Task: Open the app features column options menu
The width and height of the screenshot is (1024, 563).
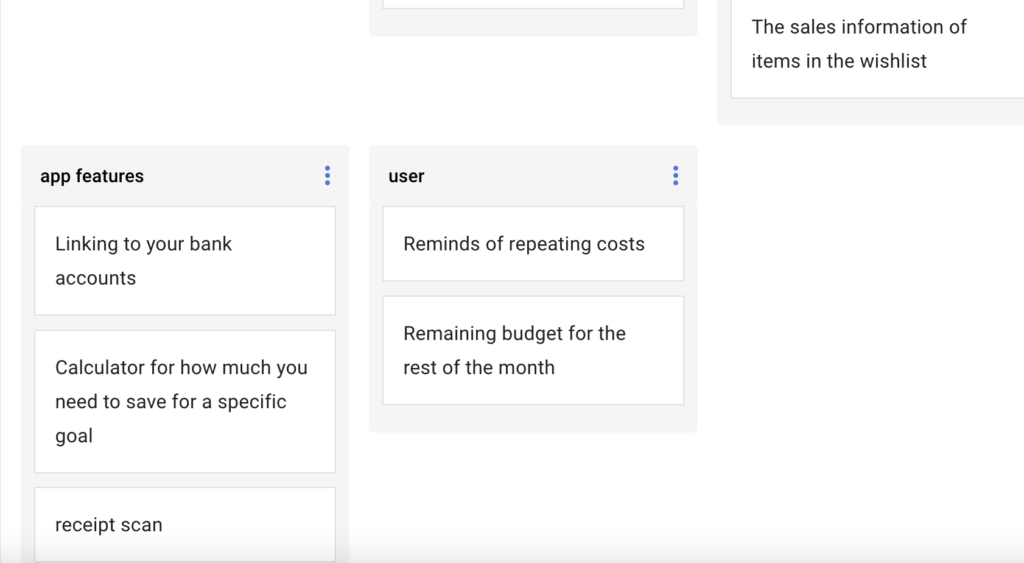Action: coord(327,176)
